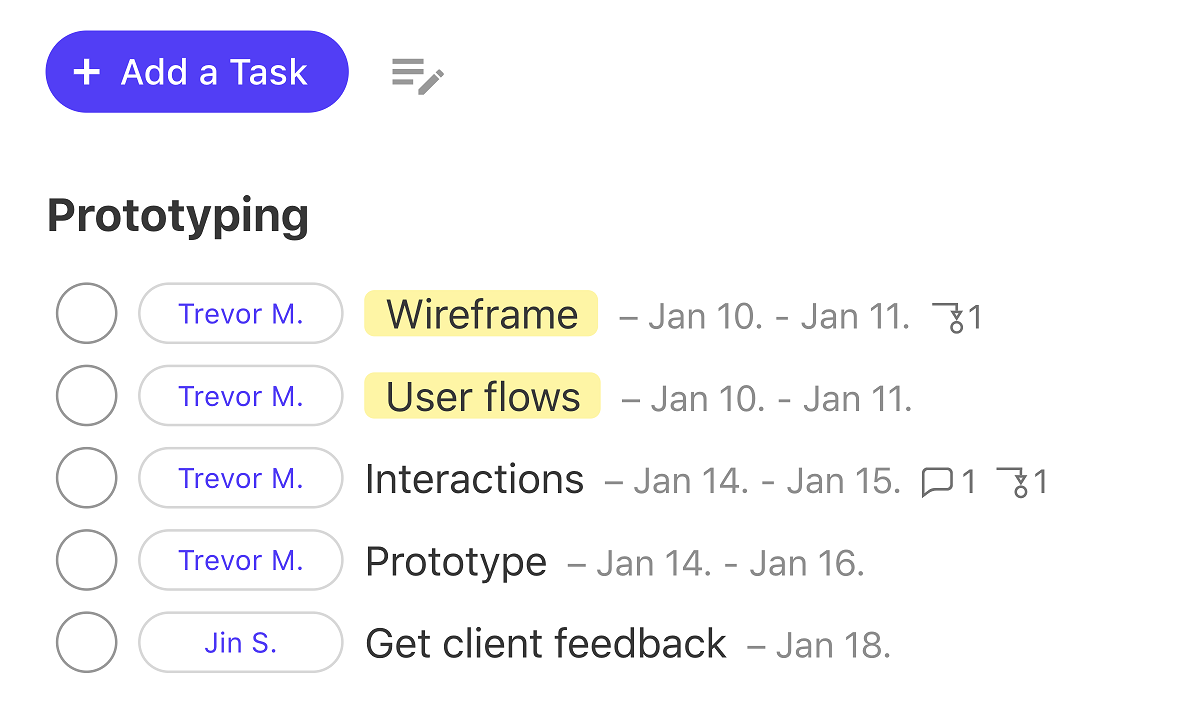
Task: Click the subtask icon on Wireframe
Action: [x=957, y=317]
